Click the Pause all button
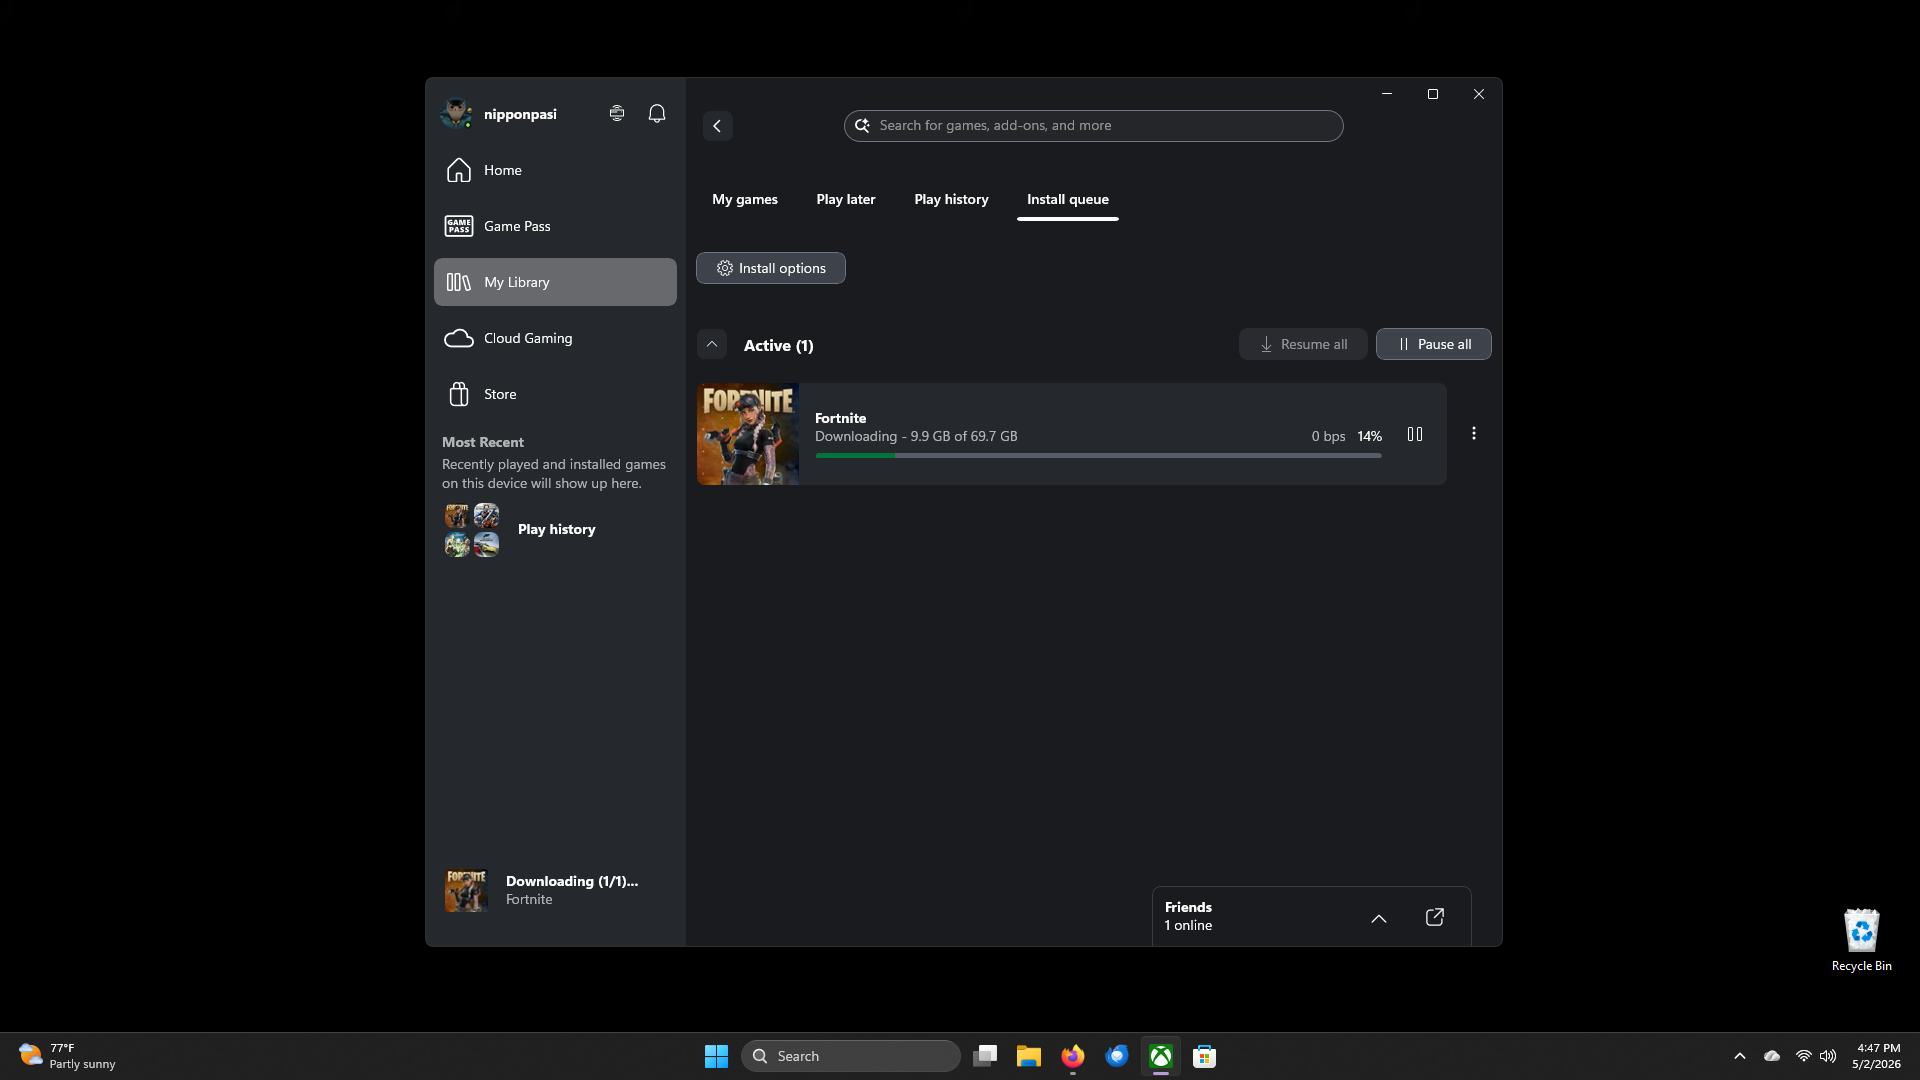This screenshot has width=1920, height=1080. pos(1433,344)
